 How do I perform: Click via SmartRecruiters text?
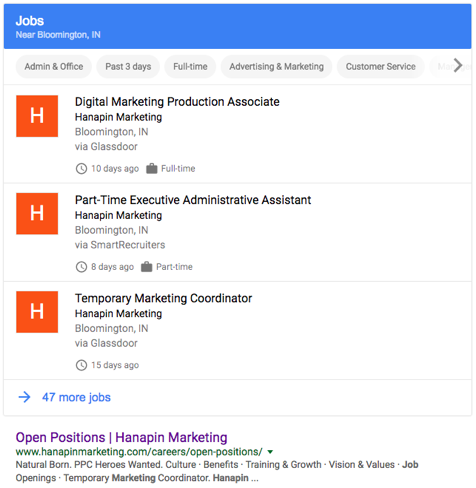tap(120, 245)
